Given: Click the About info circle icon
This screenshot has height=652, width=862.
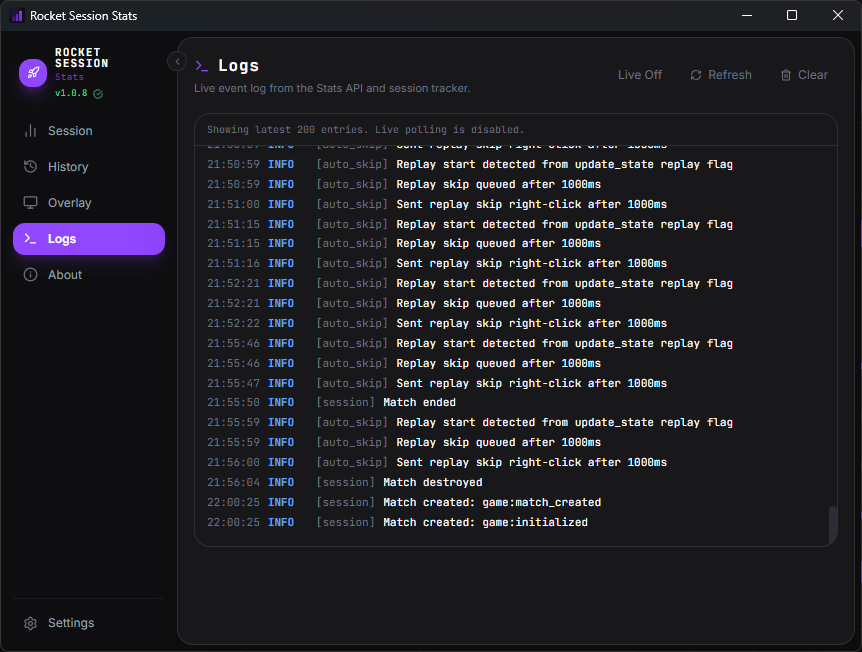Looking at the screenshot, I should [x=30, y=275].
